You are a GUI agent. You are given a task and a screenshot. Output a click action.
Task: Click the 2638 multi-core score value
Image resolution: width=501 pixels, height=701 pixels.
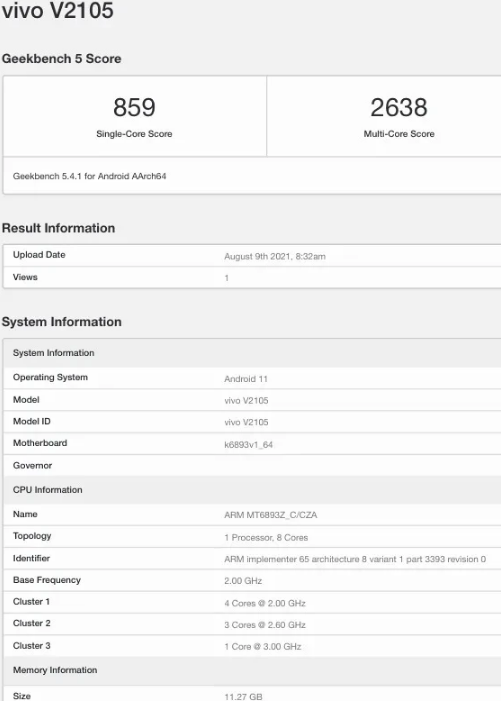coord(399,107)
